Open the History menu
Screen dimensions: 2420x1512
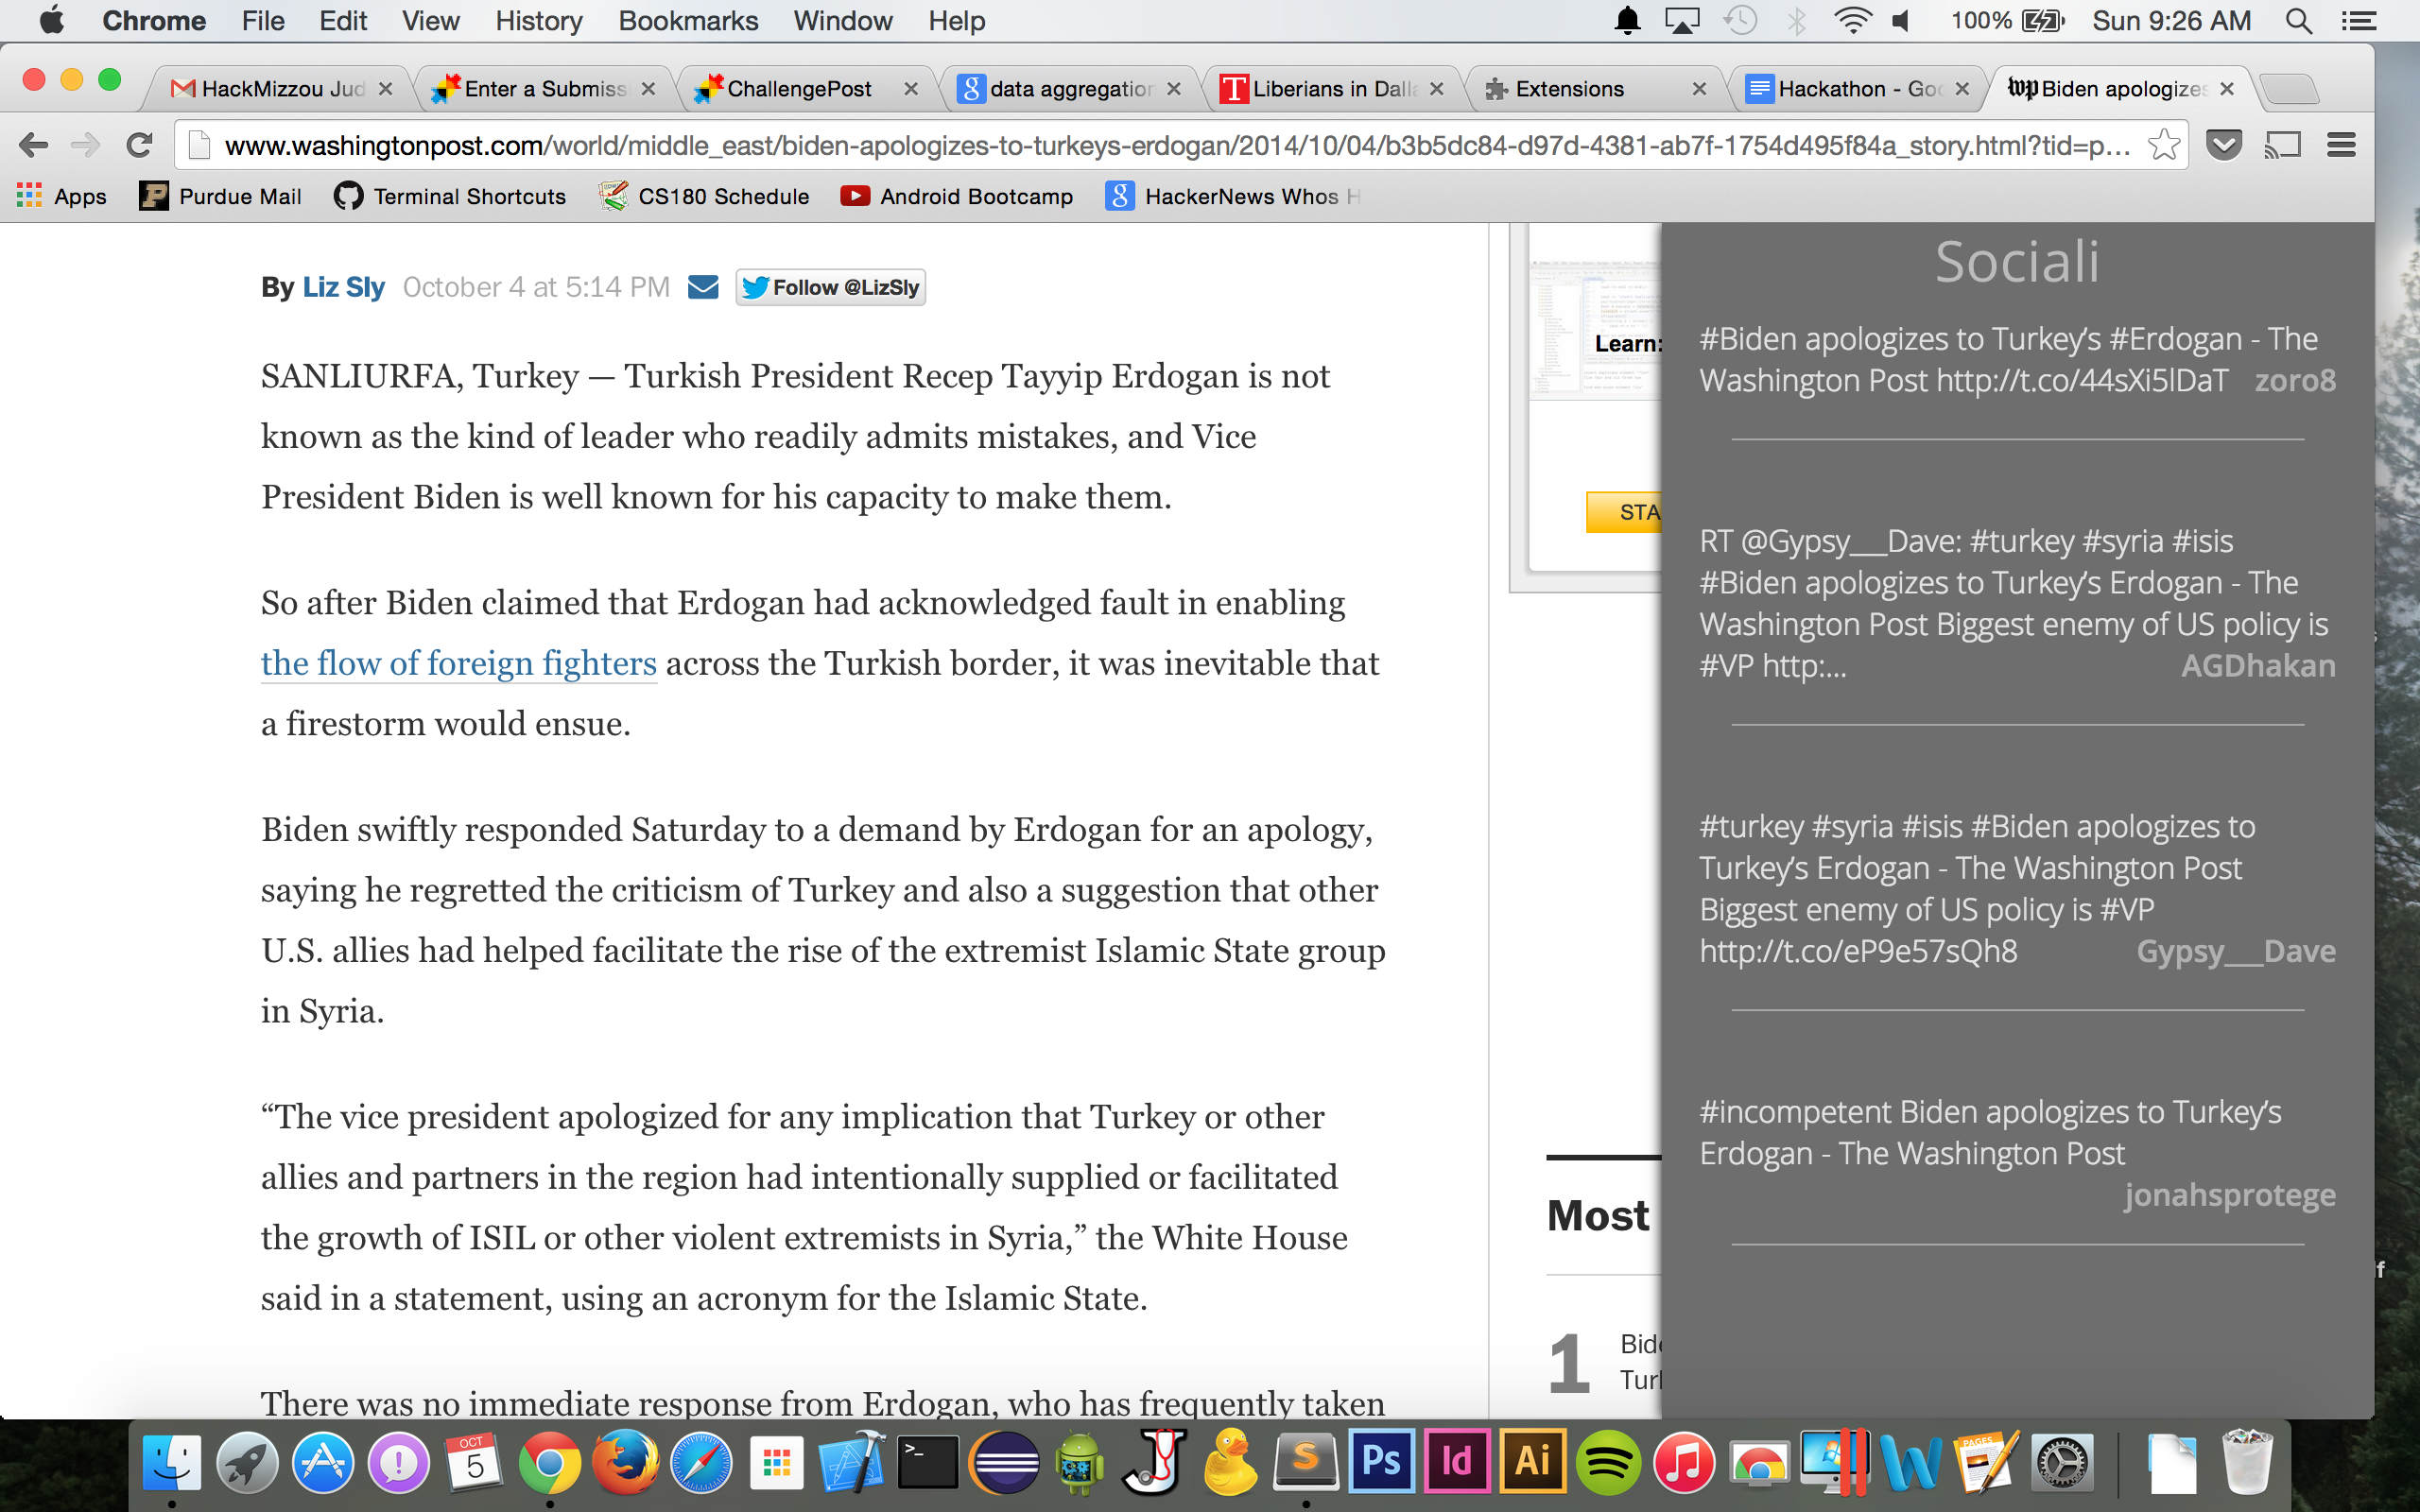[538, 21]
